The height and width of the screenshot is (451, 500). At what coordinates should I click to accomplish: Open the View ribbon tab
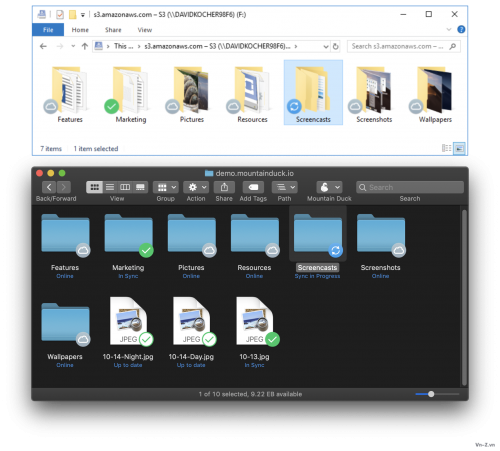[x=145, y=30]
